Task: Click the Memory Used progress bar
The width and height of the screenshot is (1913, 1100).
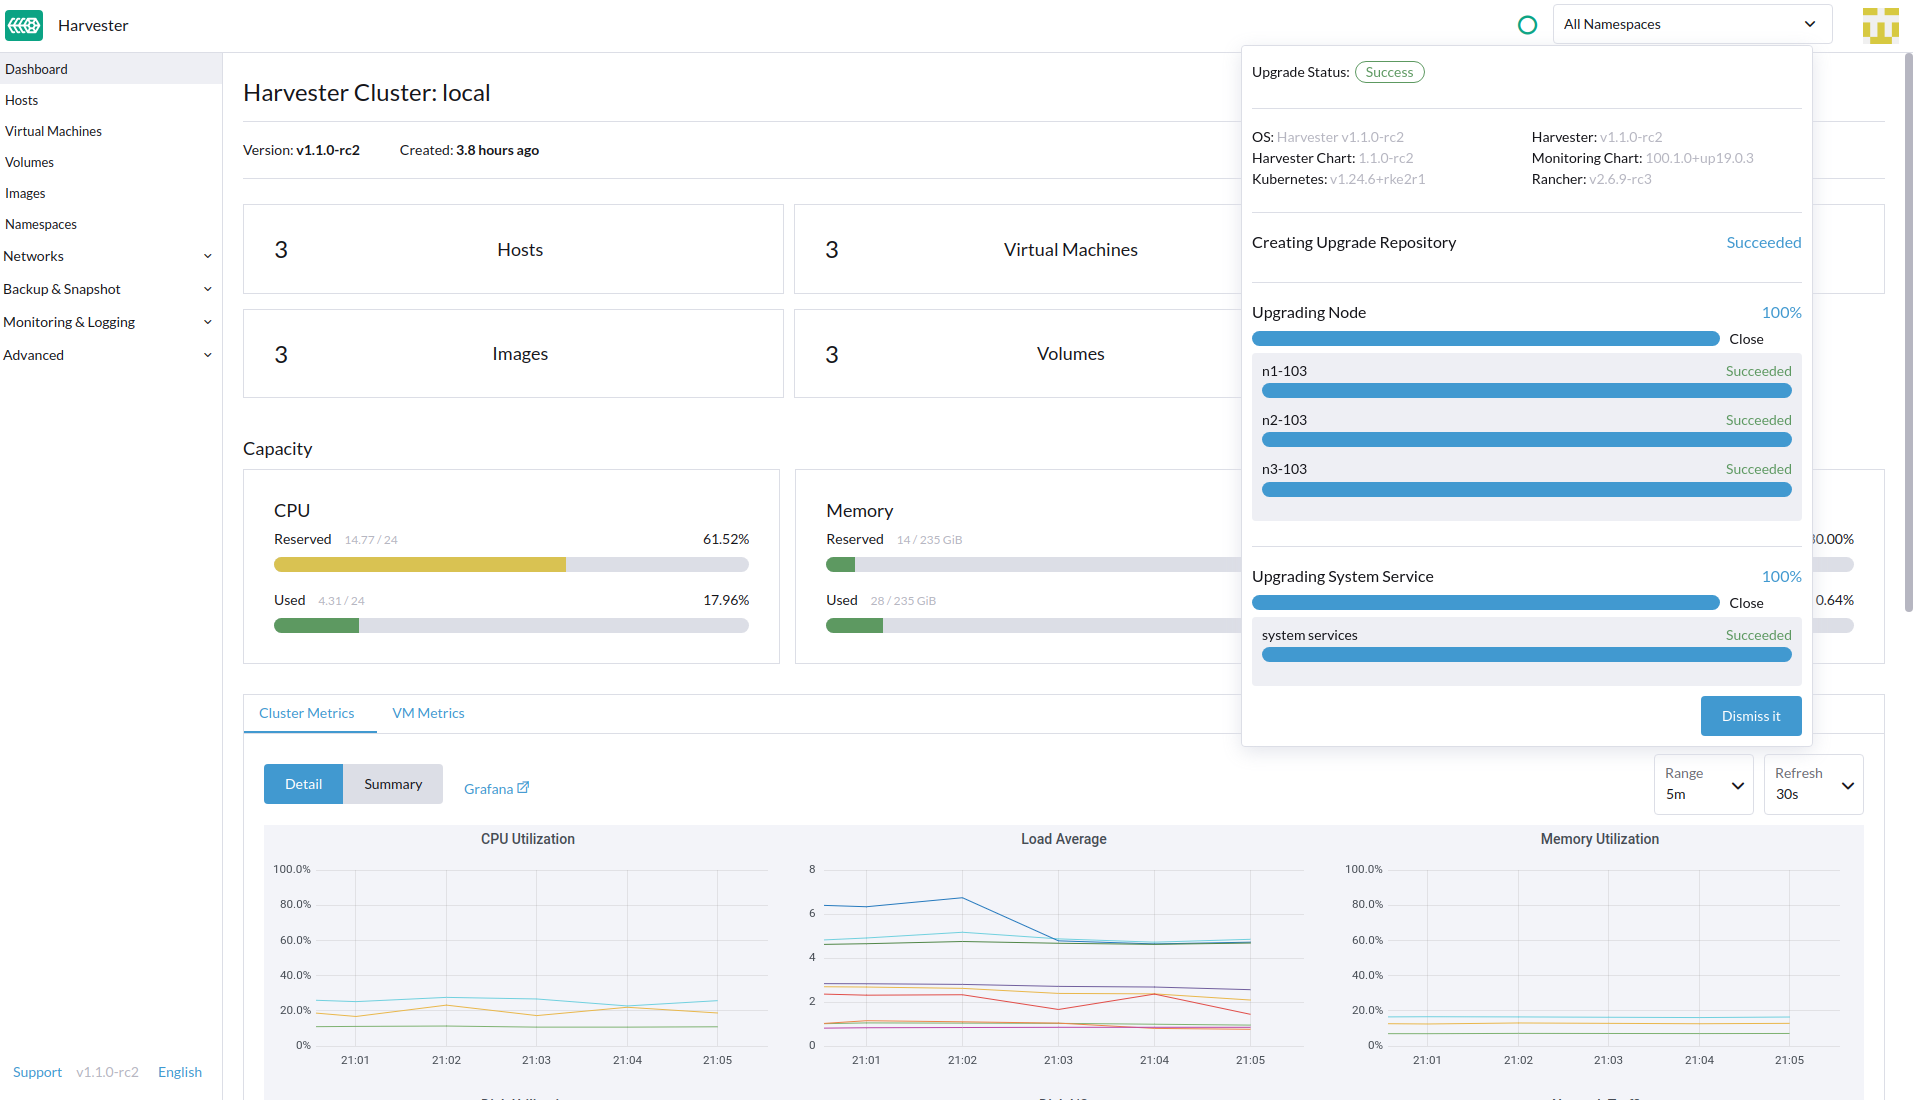Action: pyautogui.click(x=1033, y=626)
